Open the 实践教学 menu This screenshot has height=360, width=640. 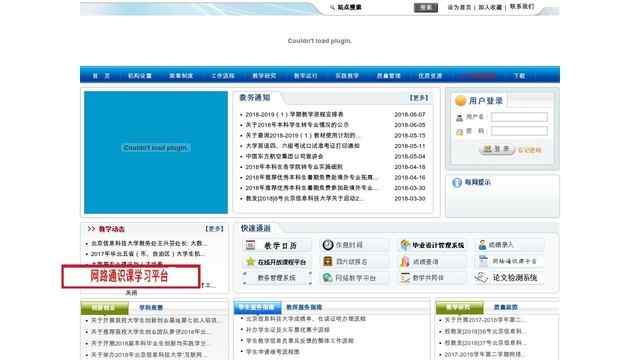[x=347, y=76]
